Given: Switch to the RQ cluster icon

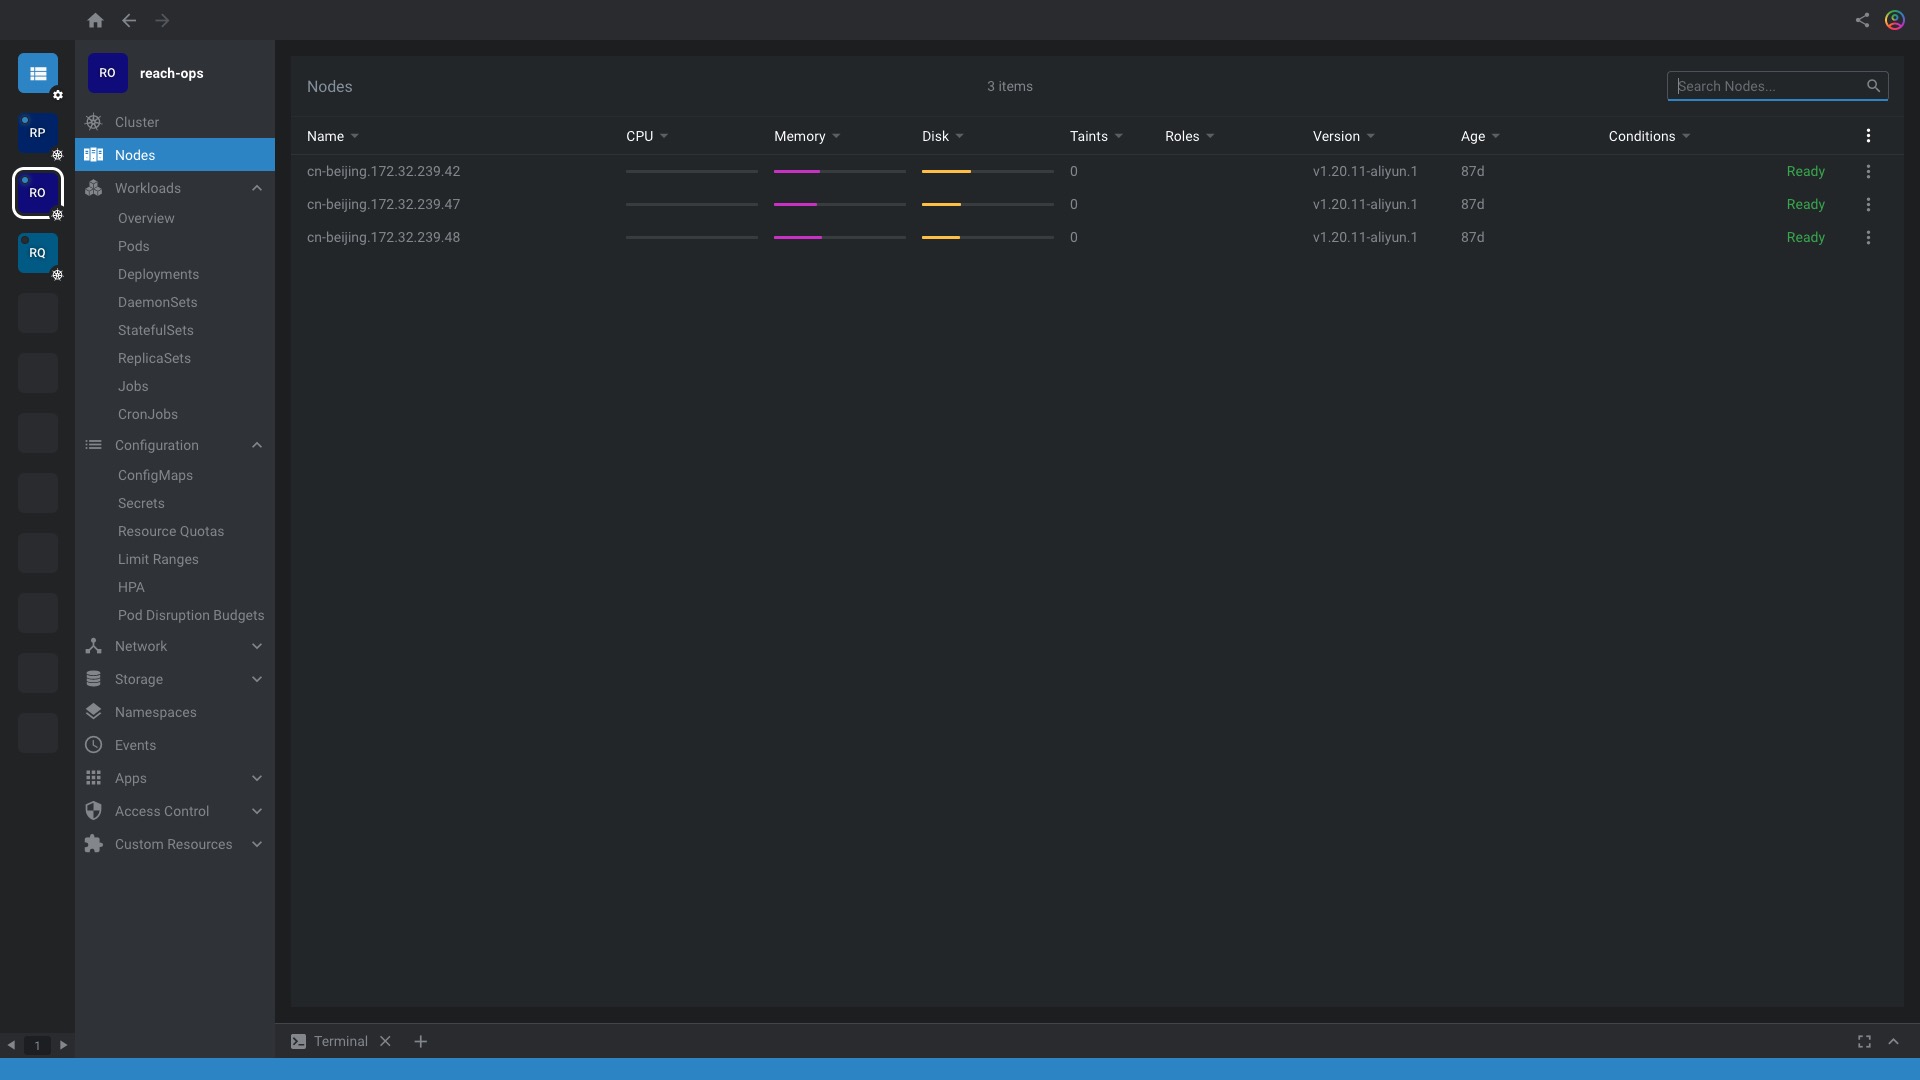Looking at the screenshot, I should 38,253.
